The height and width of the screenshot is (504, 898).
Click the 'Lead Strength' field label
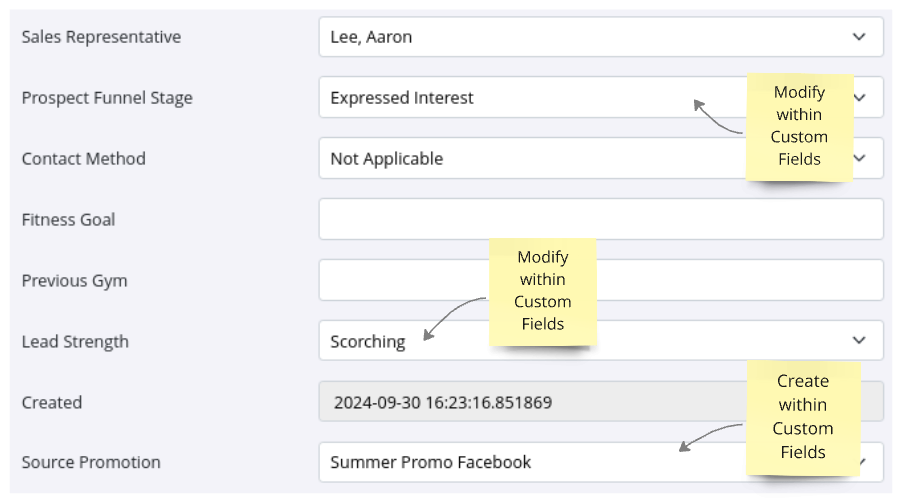point(75,341)
